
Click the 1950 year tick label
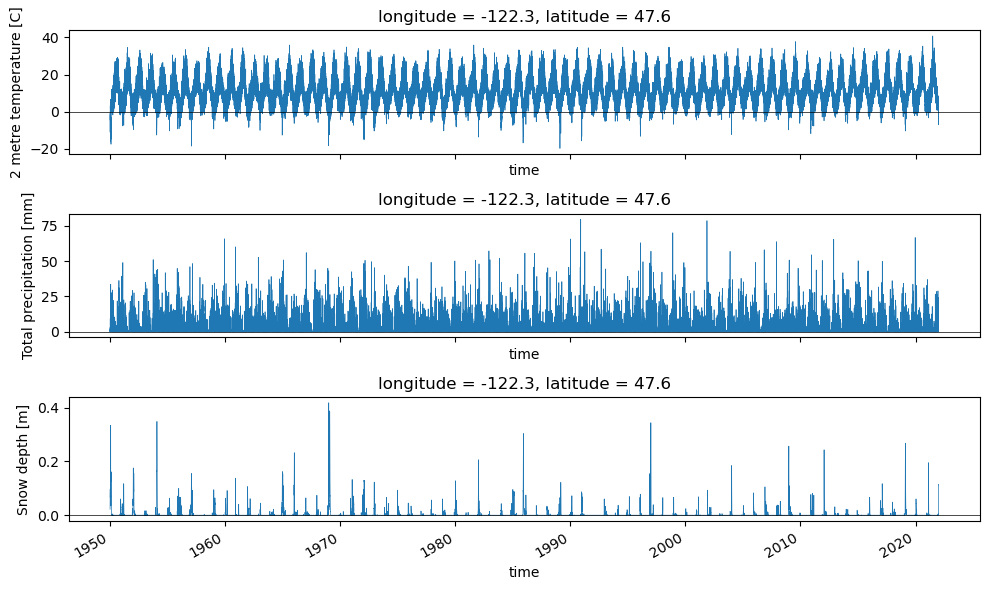(92, 545)
